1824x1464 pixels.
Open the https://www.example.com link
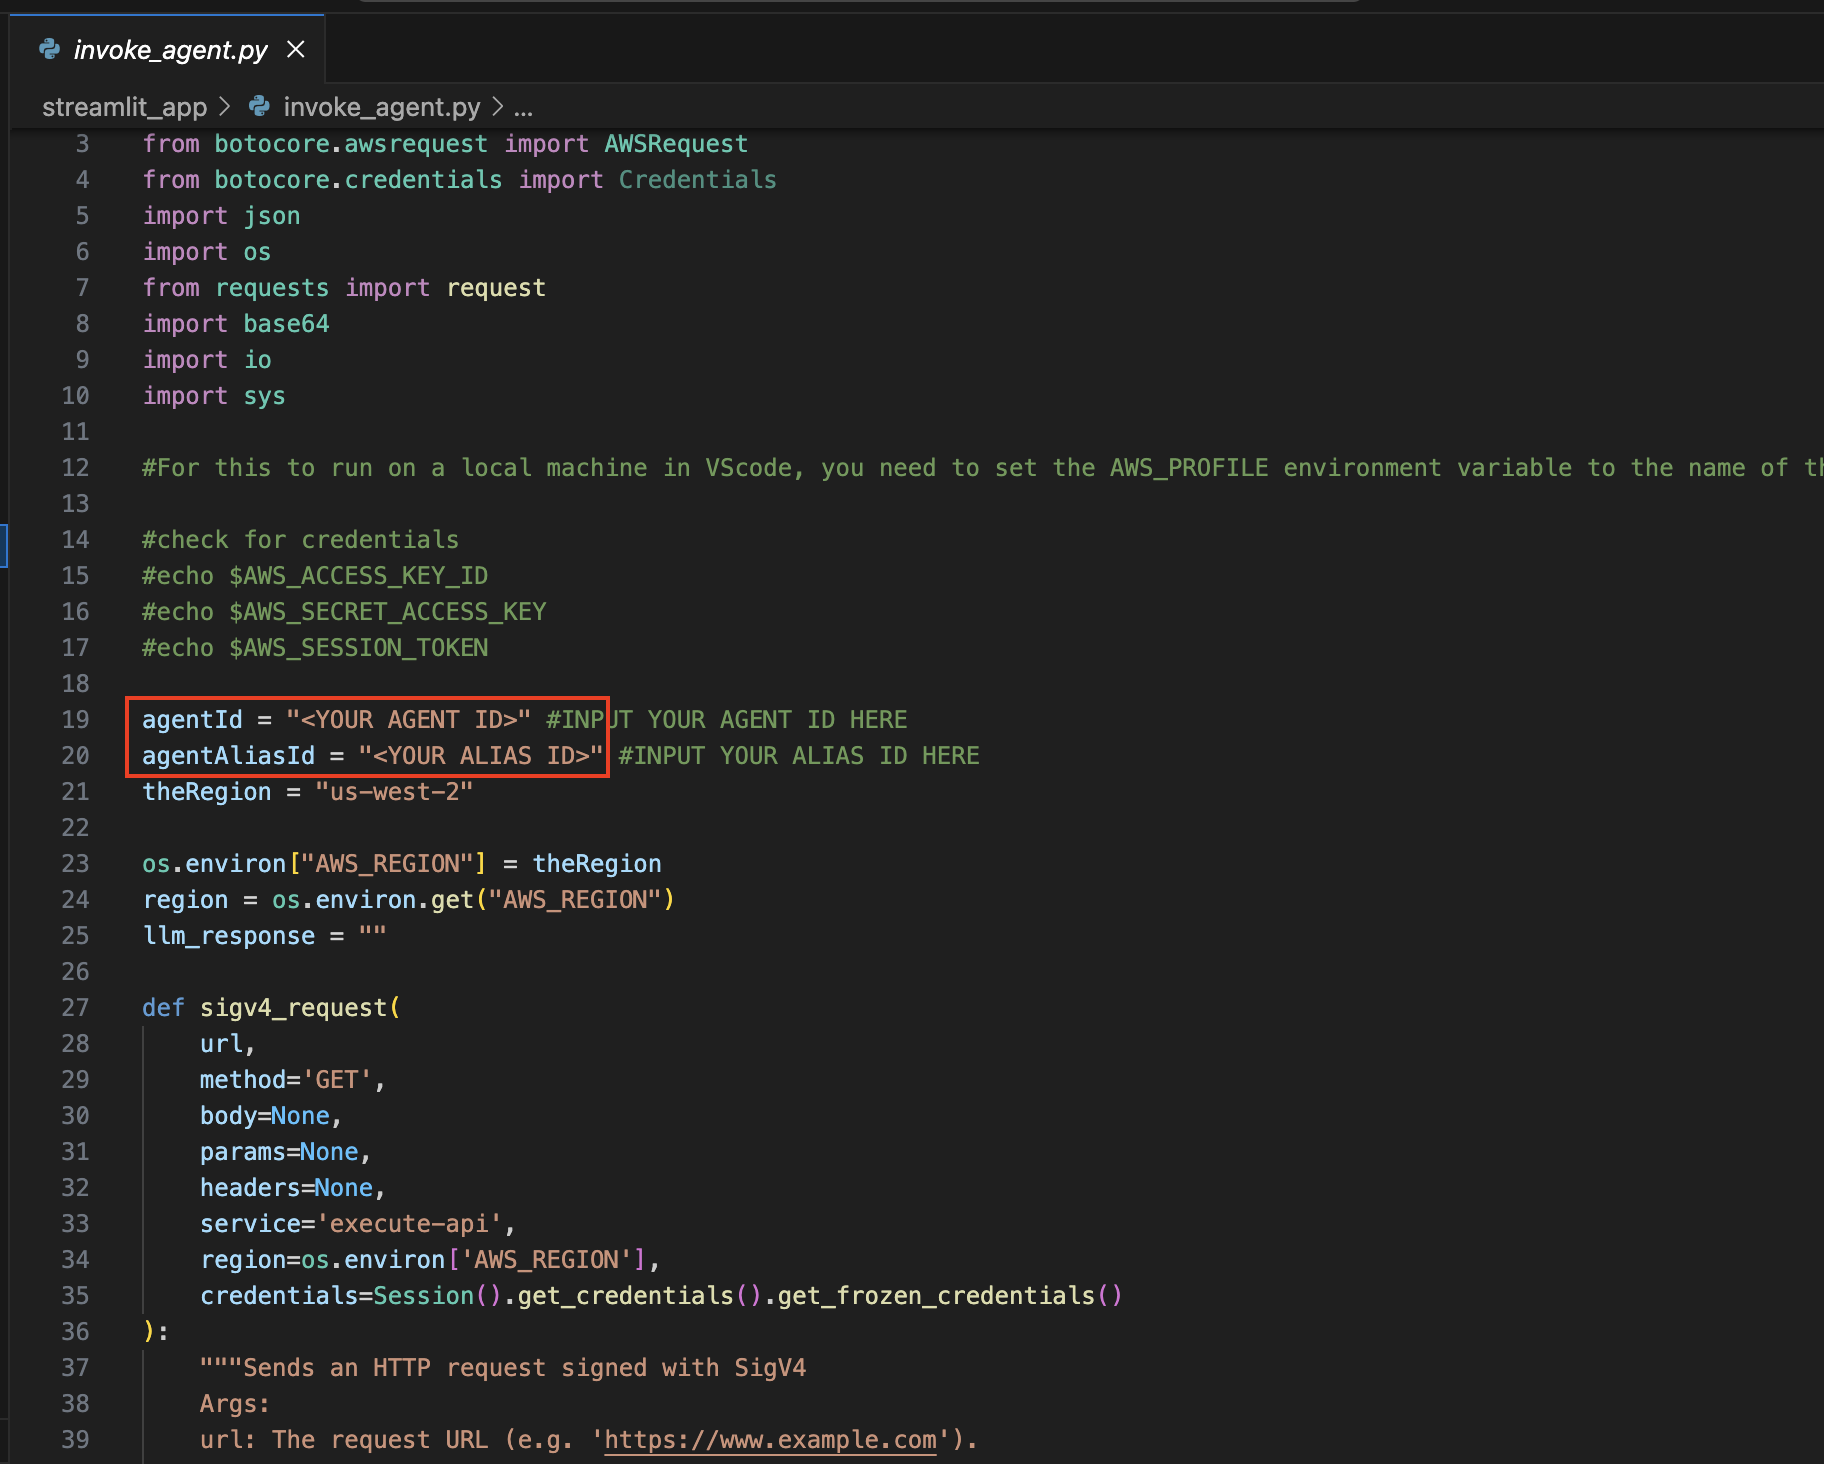(770, 1440)
